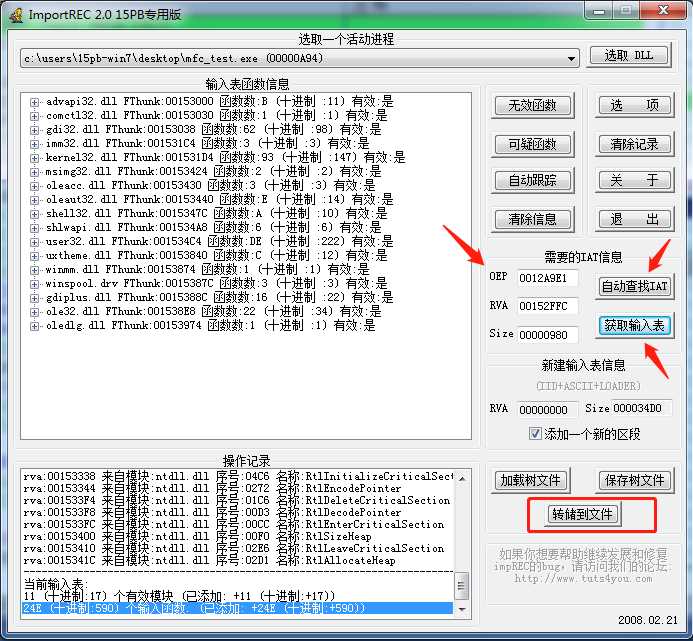Select log line RtlAllocateHeap

[x=209, y=561]
